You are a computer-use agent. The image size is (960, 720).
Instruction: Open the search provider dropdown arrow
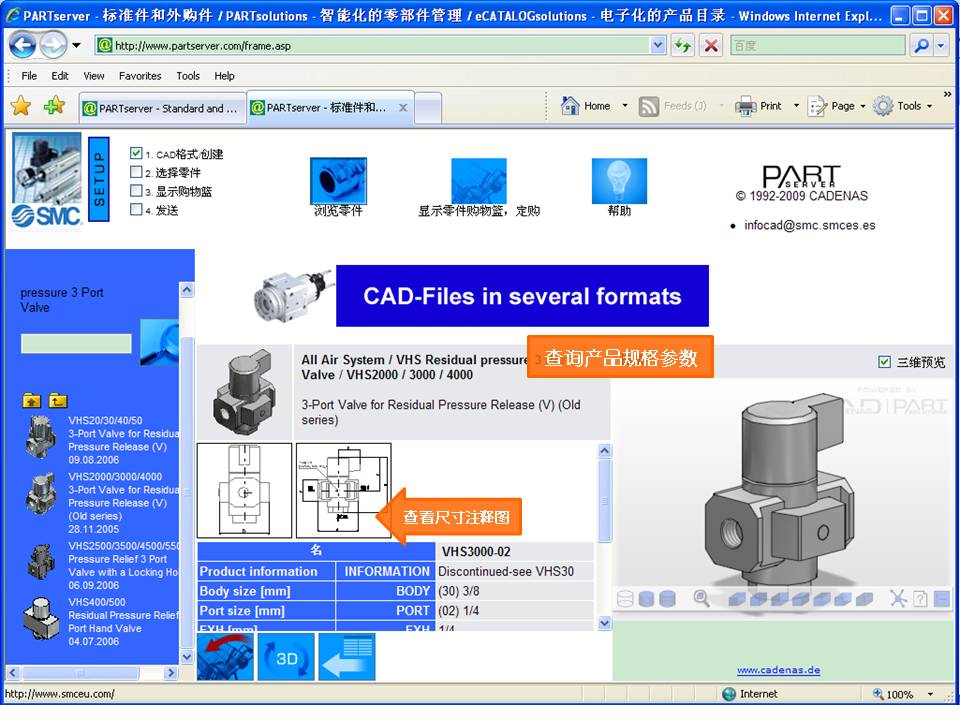(x=941, y=45)
